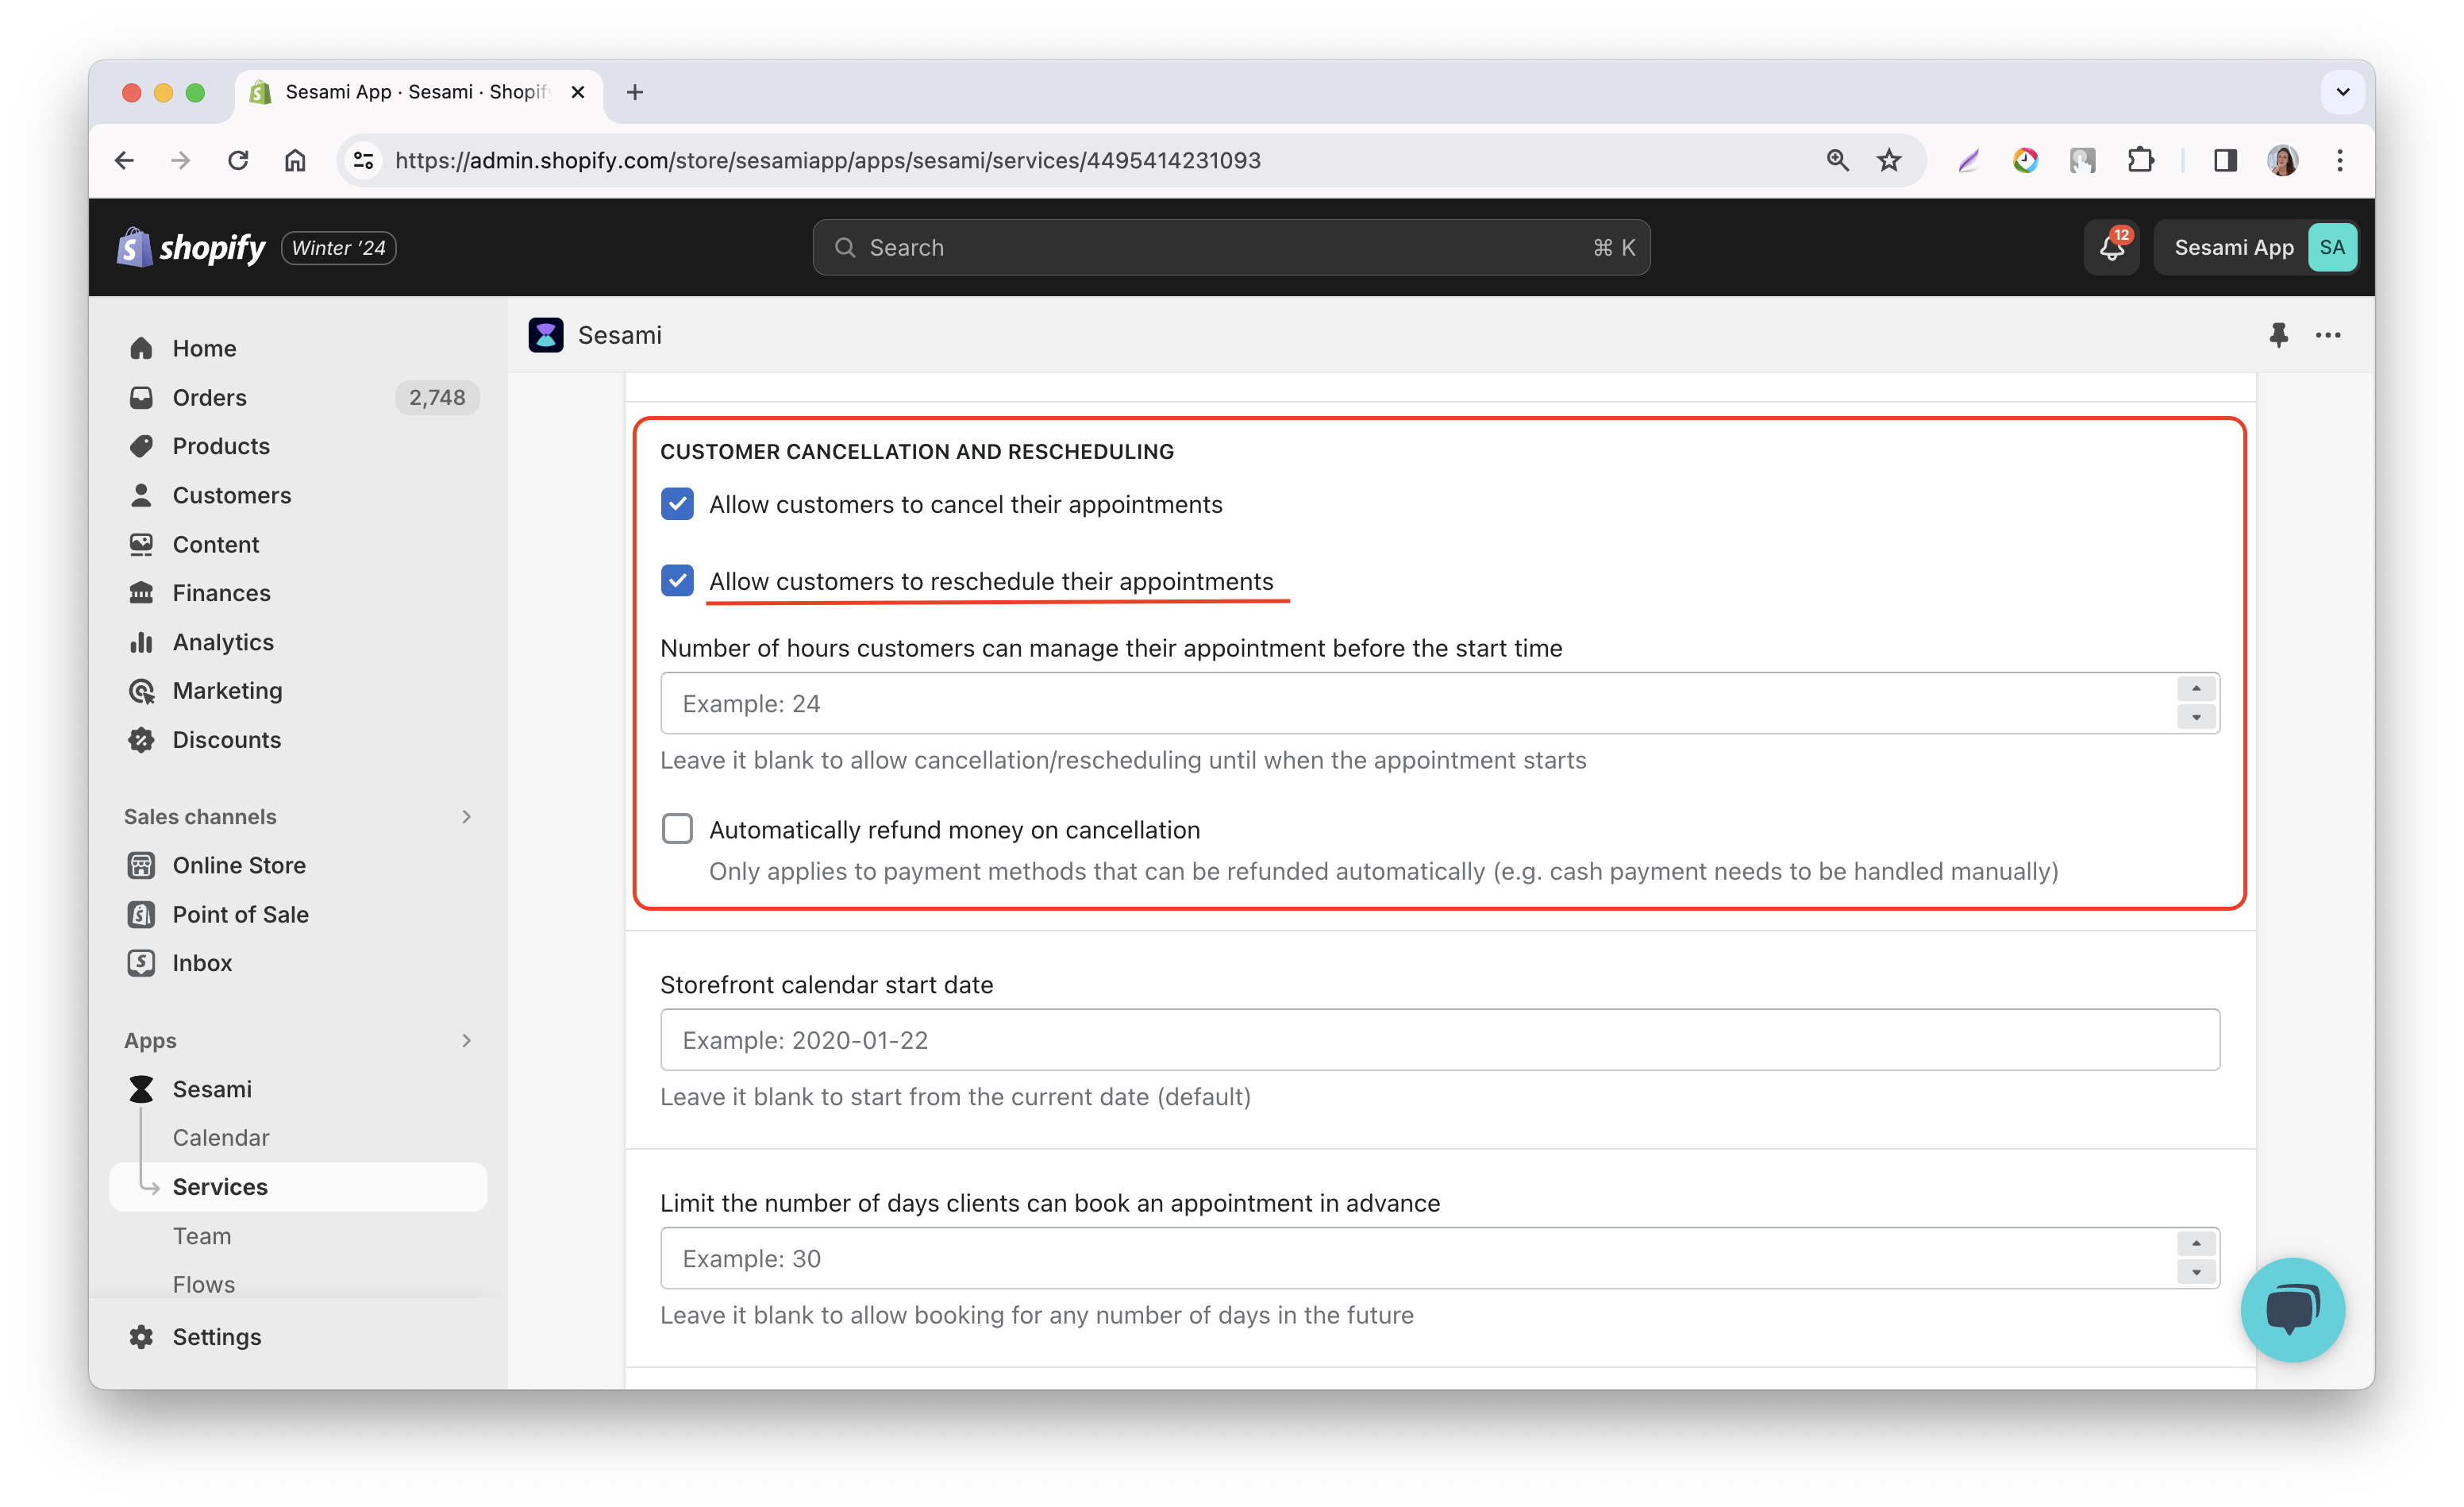Open the notifications bell icon
2464x1507 pixels.
pyautogui.click(x=2110, y=247)
